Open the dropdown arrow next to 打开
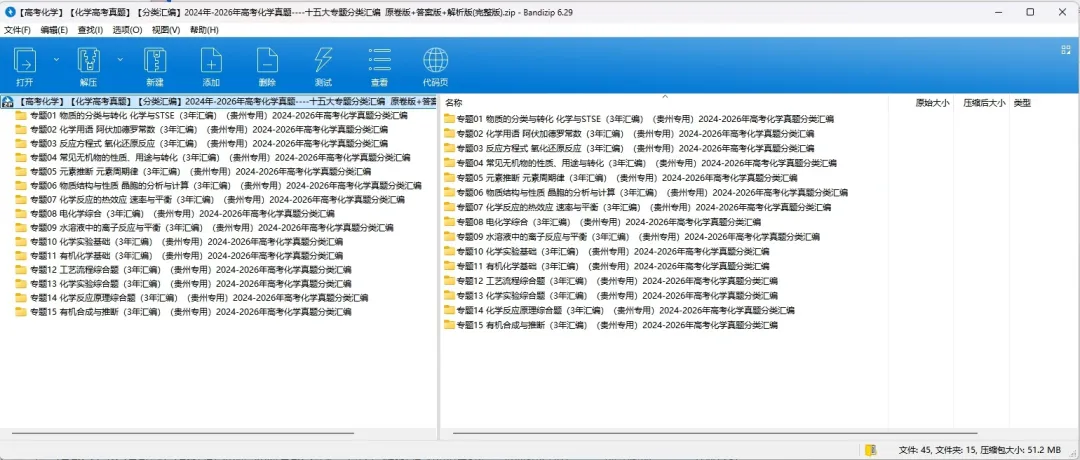 56,59
